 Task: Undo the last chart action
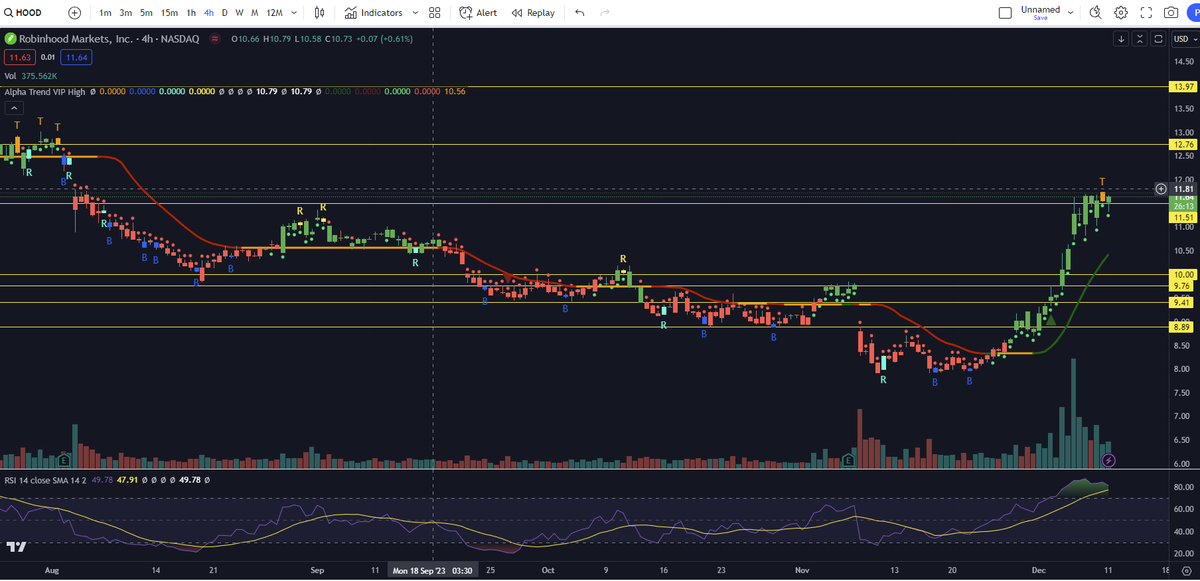580,13
